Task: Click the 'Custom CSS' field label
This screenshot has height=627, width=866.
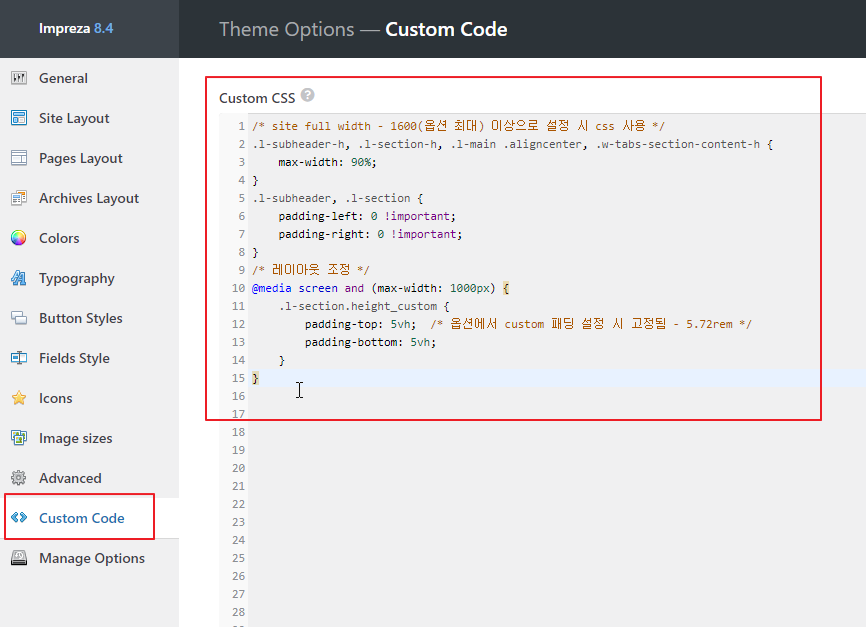Action: [x=257, y=98]
